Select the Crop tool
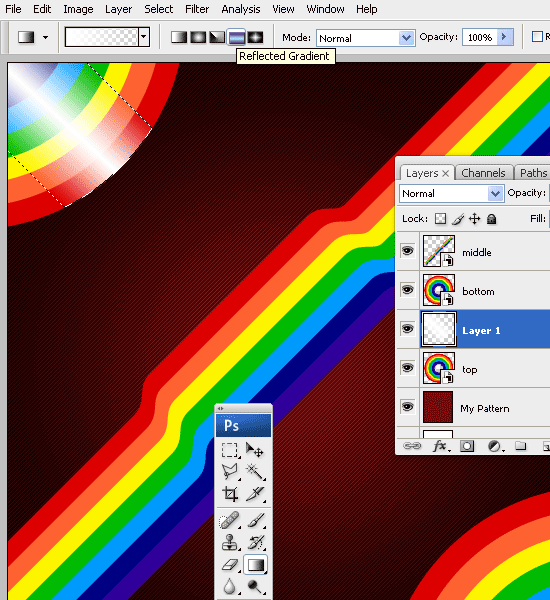 [x=230, y=494]
